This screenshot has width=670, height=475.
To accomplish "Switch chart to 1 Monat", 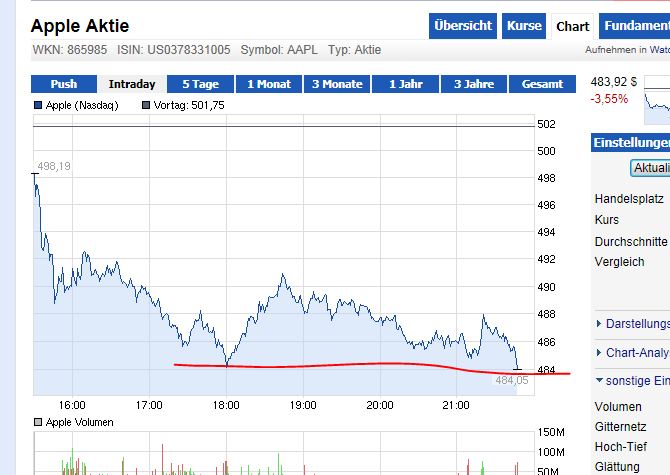I will (x=268, y=84).
